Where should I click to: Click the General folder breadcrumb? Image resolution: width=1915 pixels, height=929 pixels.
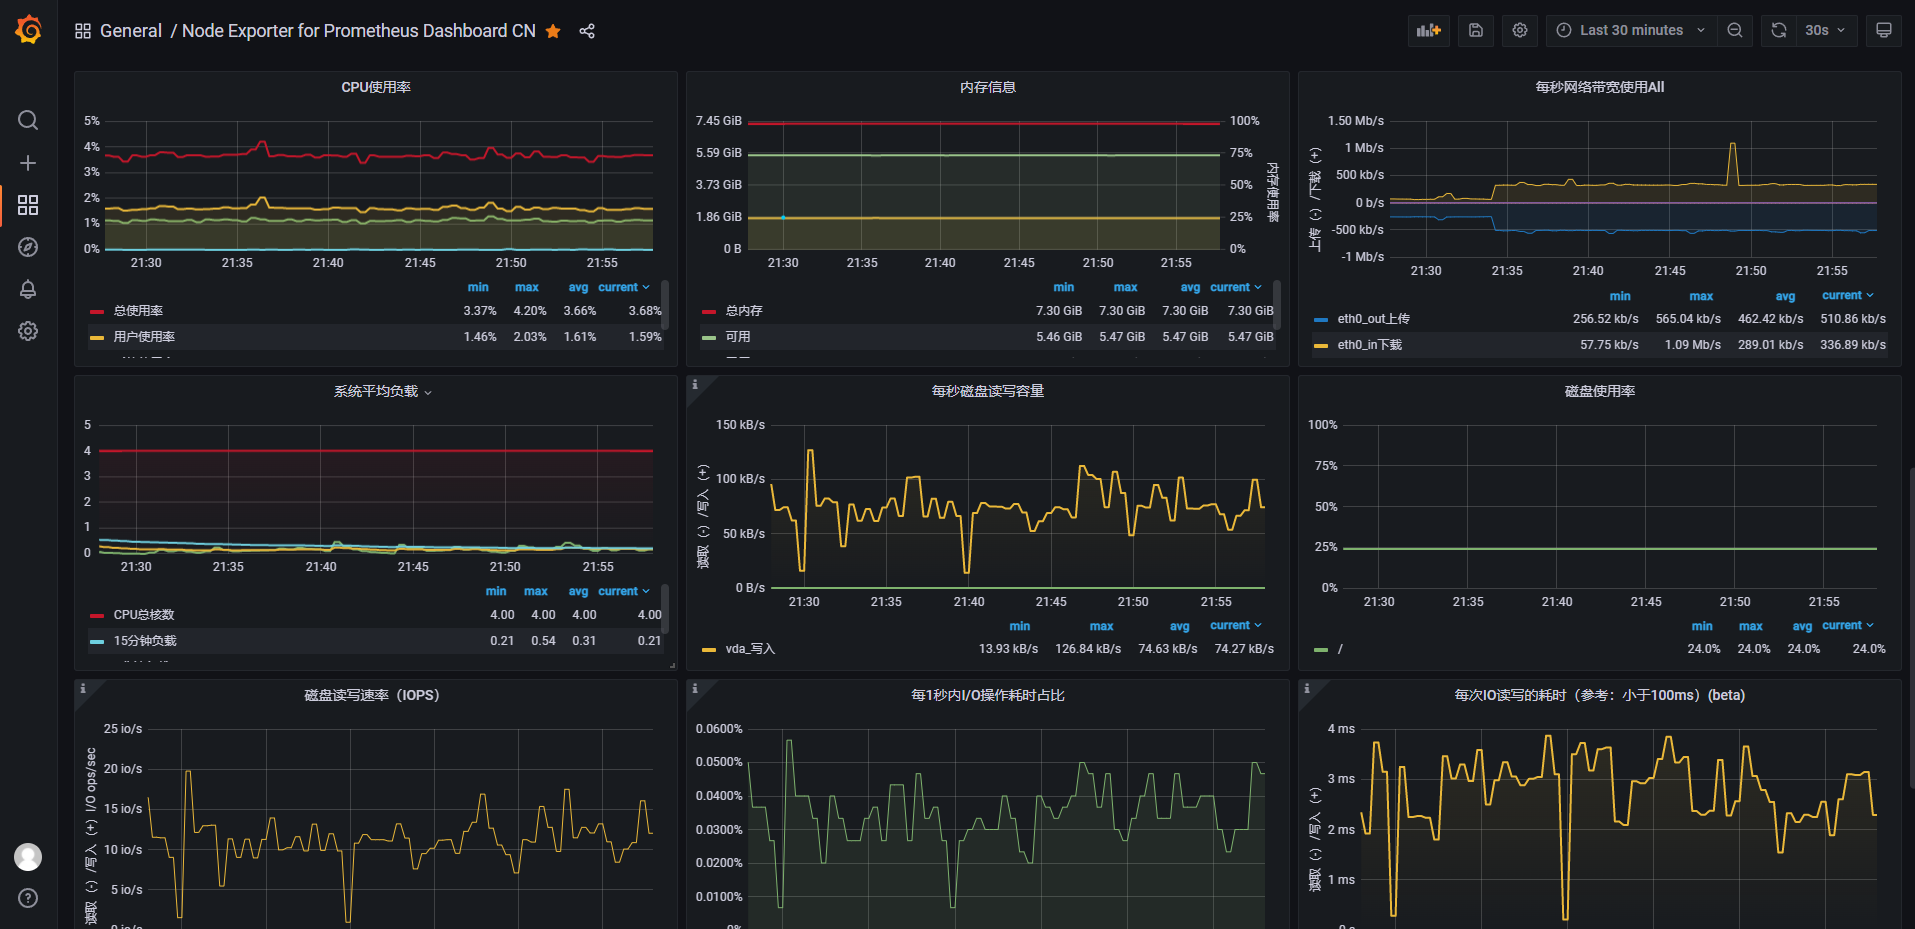click(130, 31)
